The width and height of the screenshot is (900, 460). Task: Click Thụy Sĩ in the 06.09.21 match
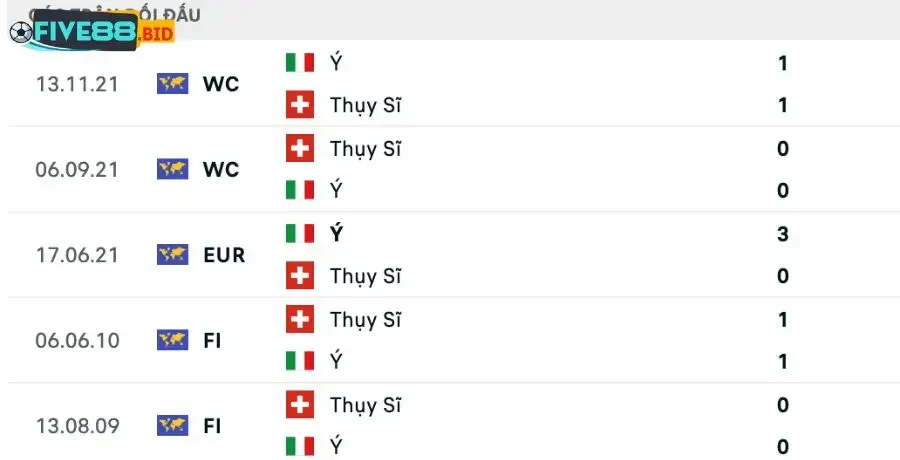tap(366, 149)
